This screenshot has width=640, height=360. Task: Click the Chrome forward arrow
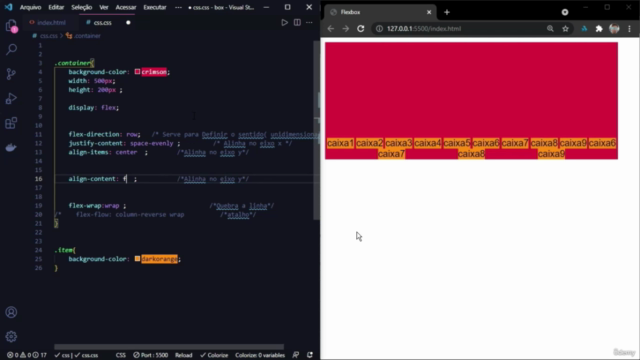pos(345,29)
